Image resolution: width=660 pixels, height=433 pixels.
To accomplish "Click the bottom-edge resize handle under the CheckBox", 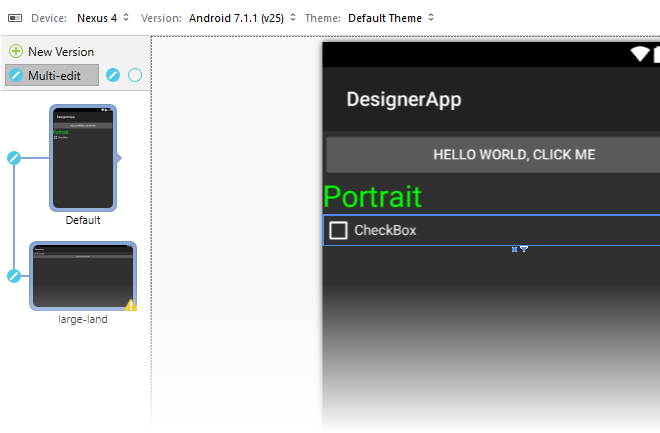I will pyautogui.click(x=514, y=250).
